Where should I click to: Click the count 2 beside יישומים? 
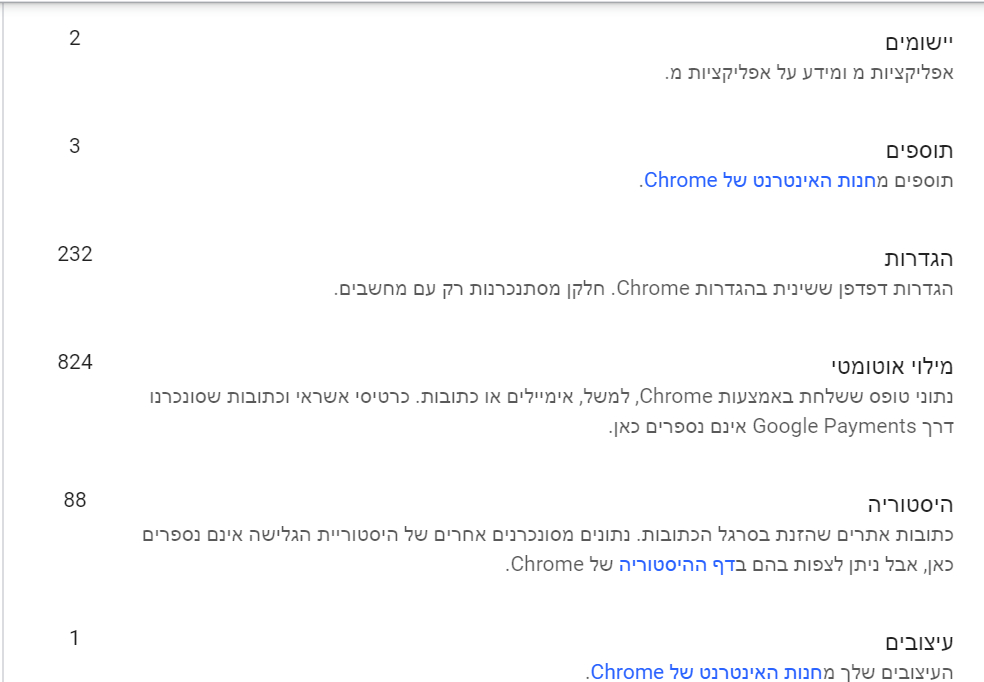pyautogui.click(x=75, y=39)
